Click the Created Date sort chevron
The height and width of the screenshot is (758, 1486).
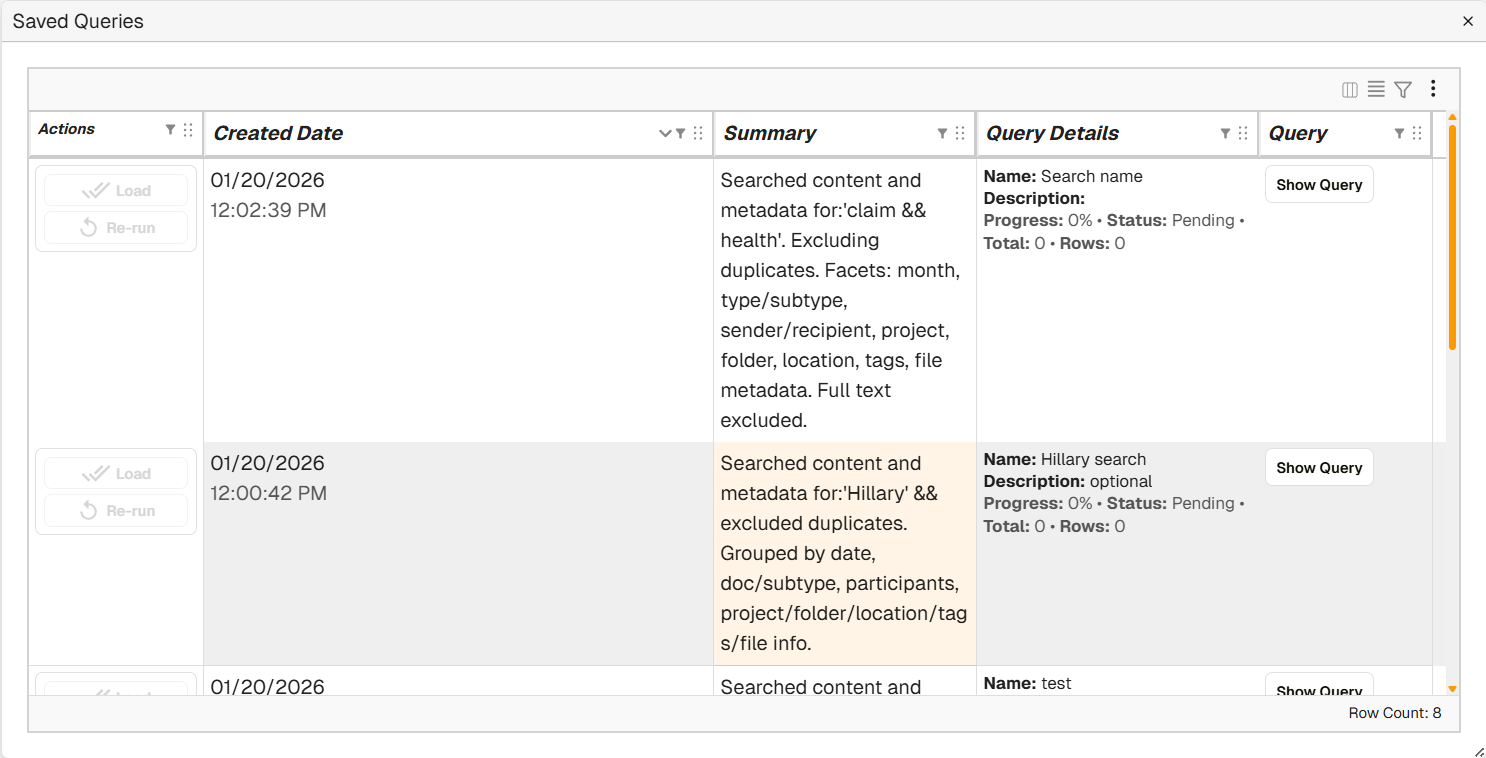tap(665, 134)
